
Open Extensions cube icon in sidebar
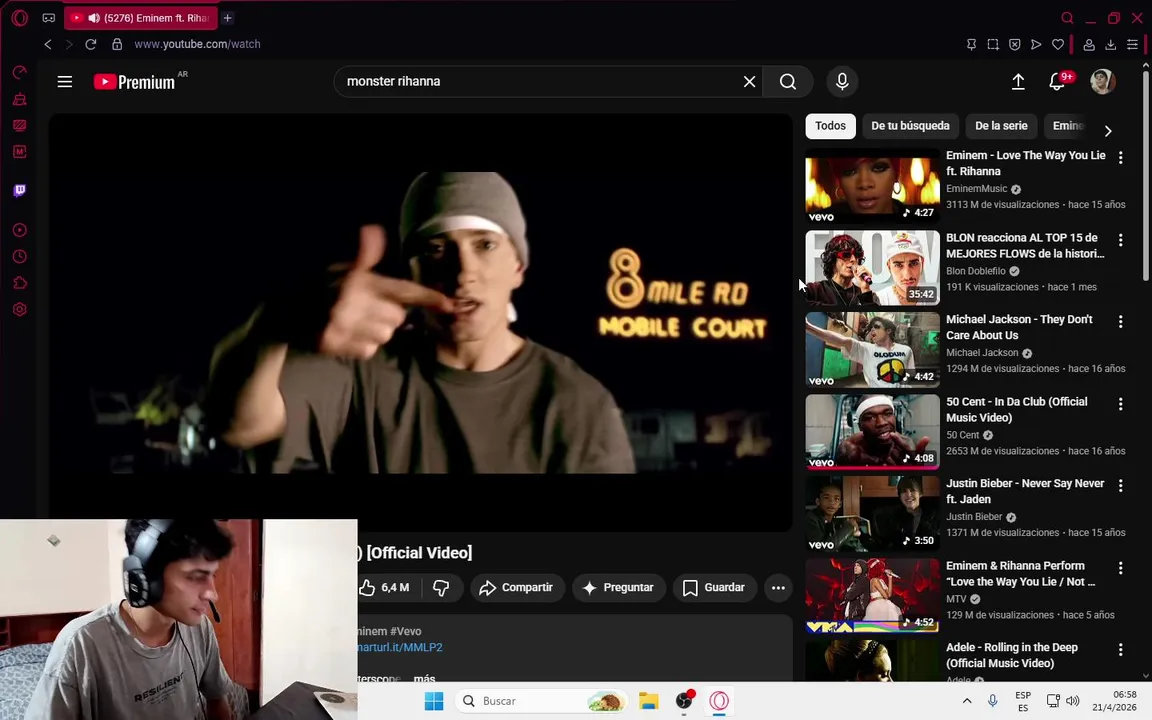point(20,283)
